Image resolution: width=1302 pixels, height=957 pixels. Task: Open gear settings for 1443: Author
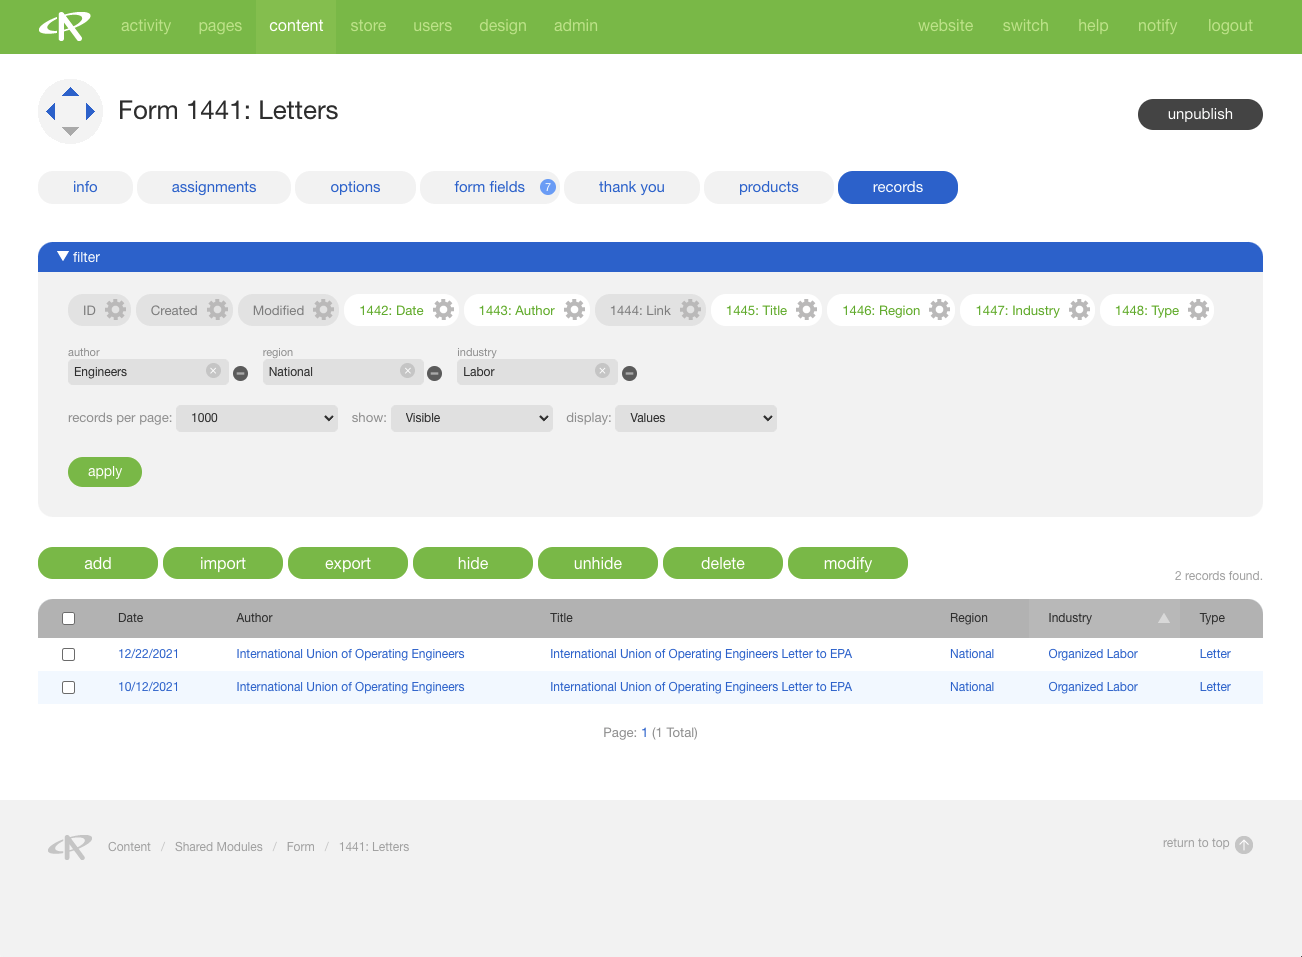(575, 310)
